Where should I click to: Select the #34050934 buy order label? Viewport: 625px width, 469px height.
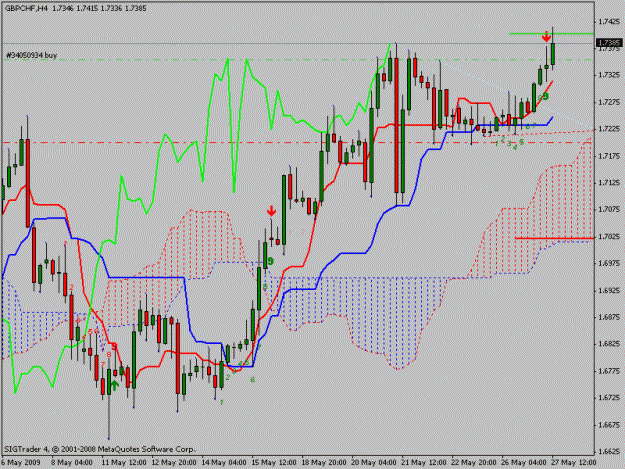tap(31, 55)
